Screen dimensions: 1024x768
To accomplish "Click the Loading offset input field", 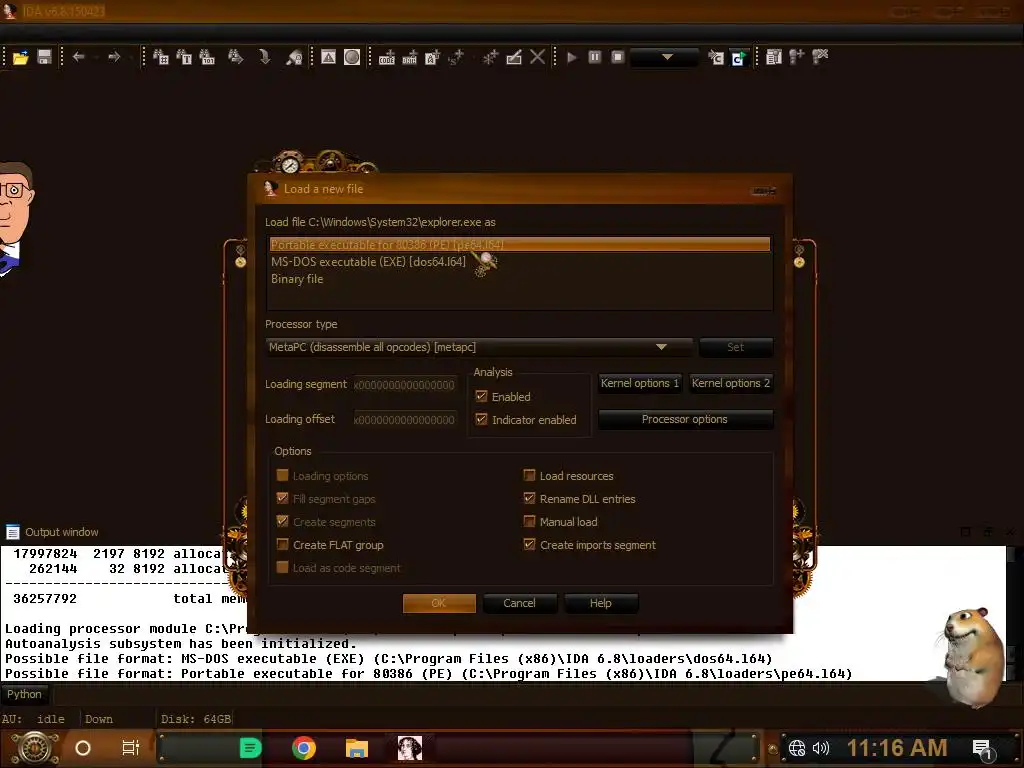I will [404, 419].
